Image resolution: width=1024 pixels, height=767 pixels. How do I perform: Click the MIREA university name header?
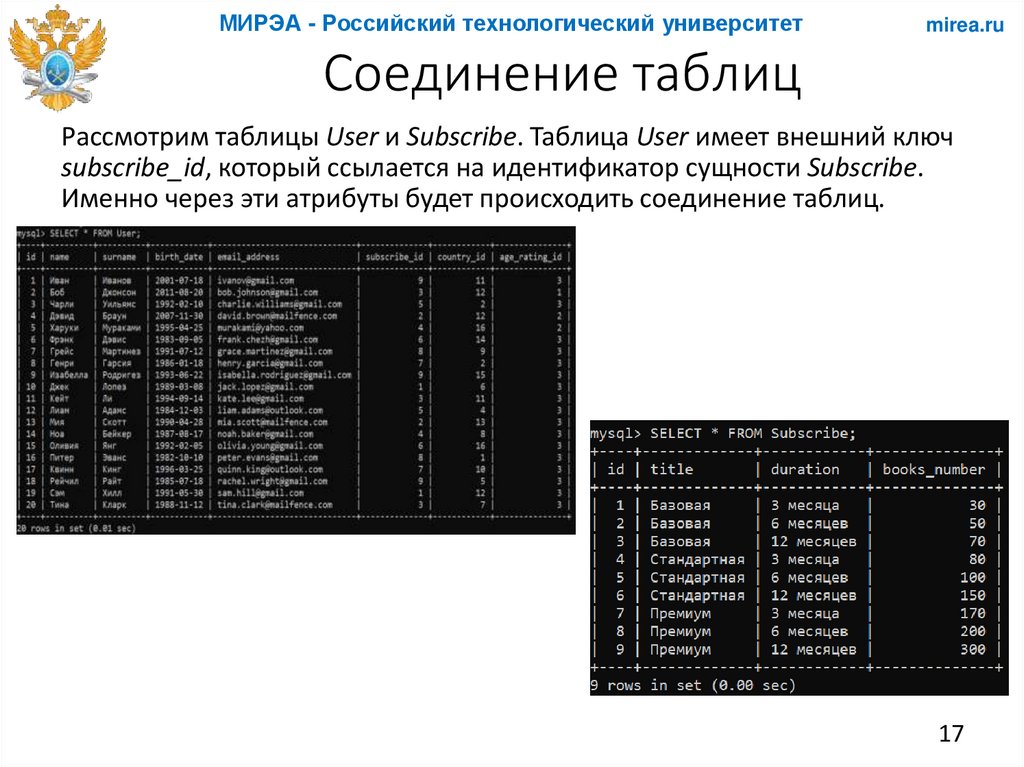(x=511, y=25)
